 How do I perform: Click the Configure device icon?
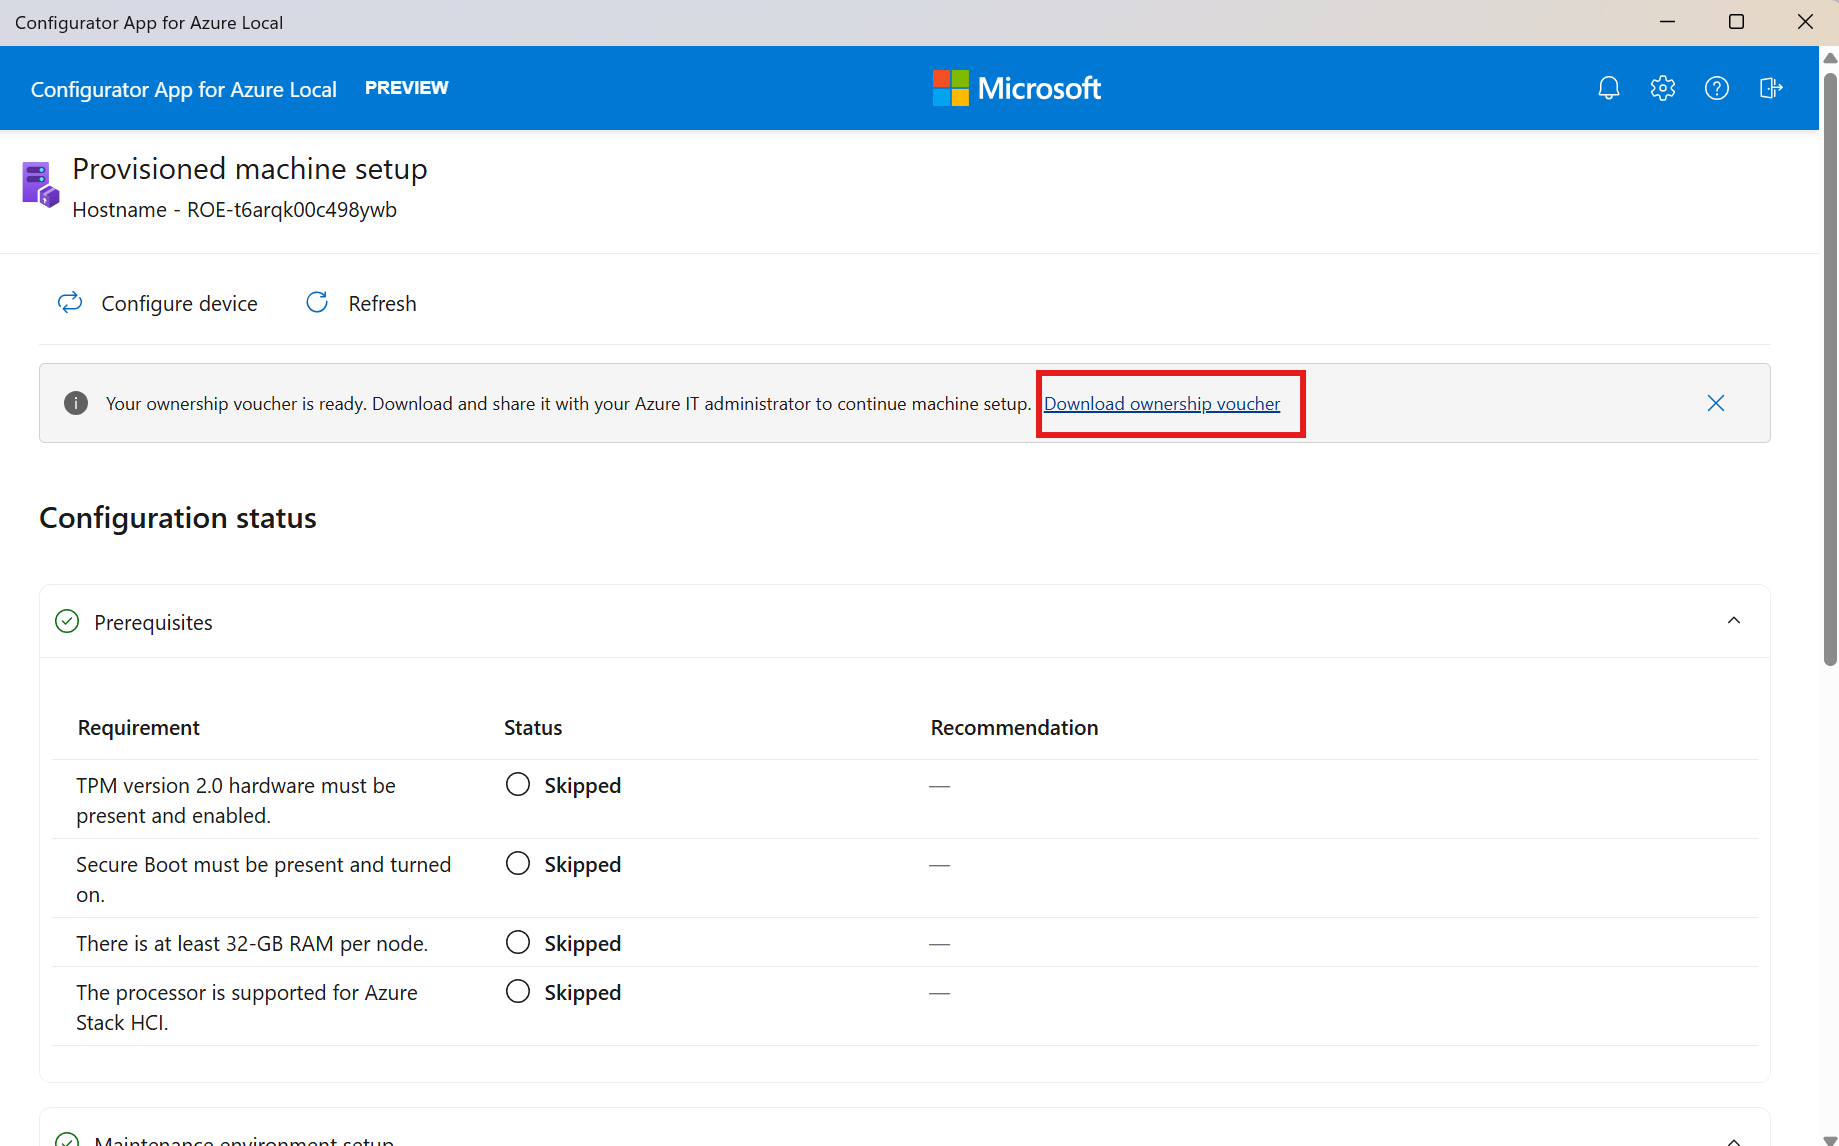coord(70,302)
